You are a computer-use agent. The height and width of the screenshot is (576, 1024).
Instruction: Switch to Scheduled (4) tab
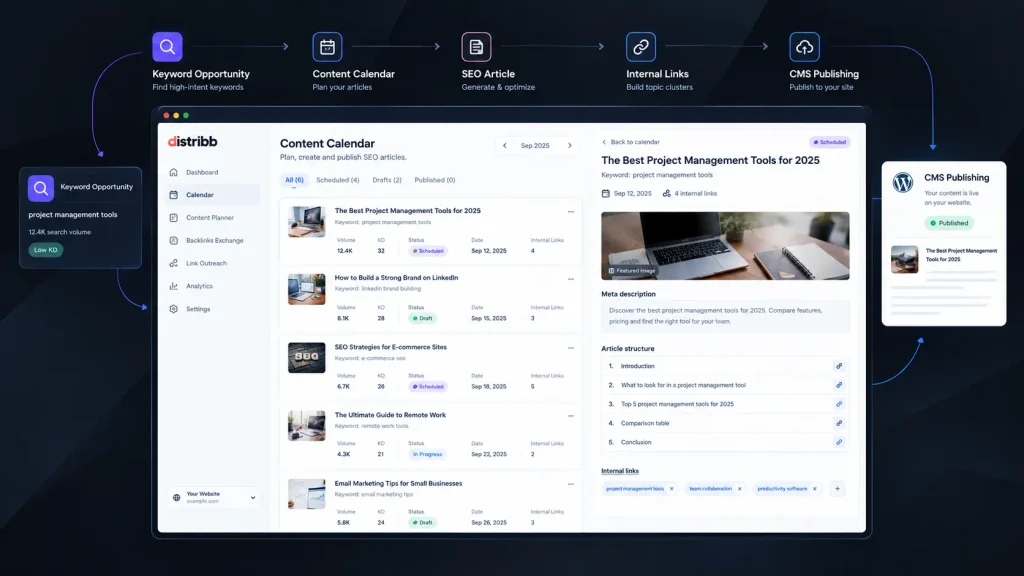point(338,180)
